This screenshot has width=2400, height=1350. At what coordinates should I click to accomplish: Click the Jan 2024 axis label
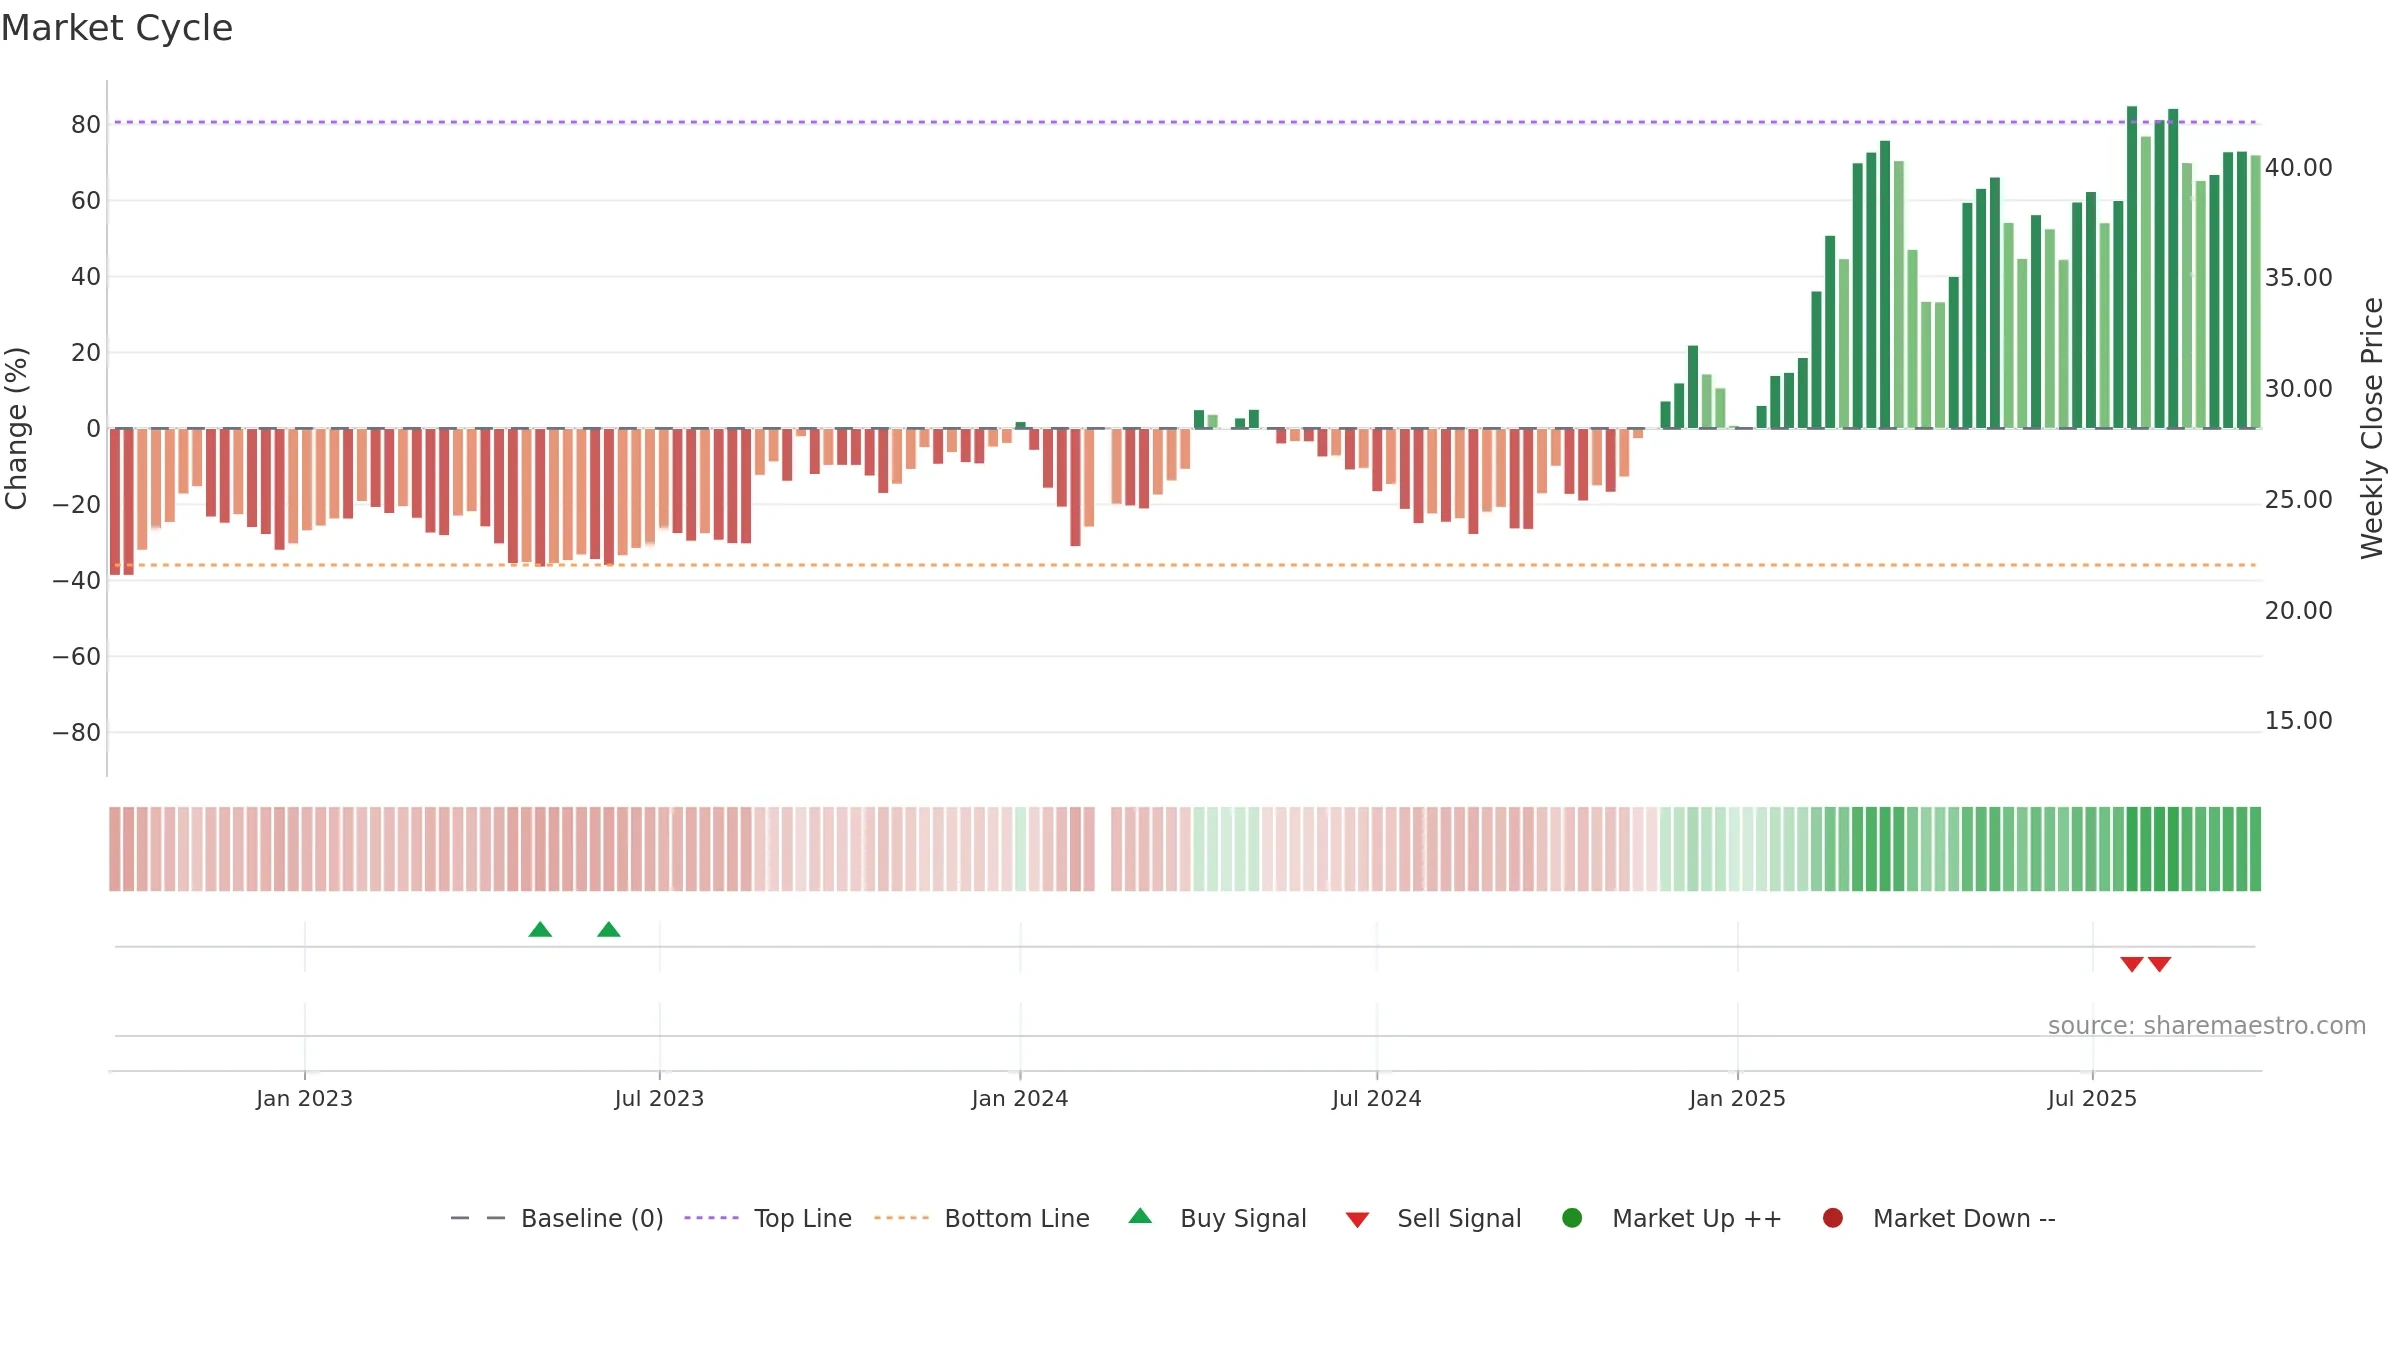[x=1020, y=1098]
